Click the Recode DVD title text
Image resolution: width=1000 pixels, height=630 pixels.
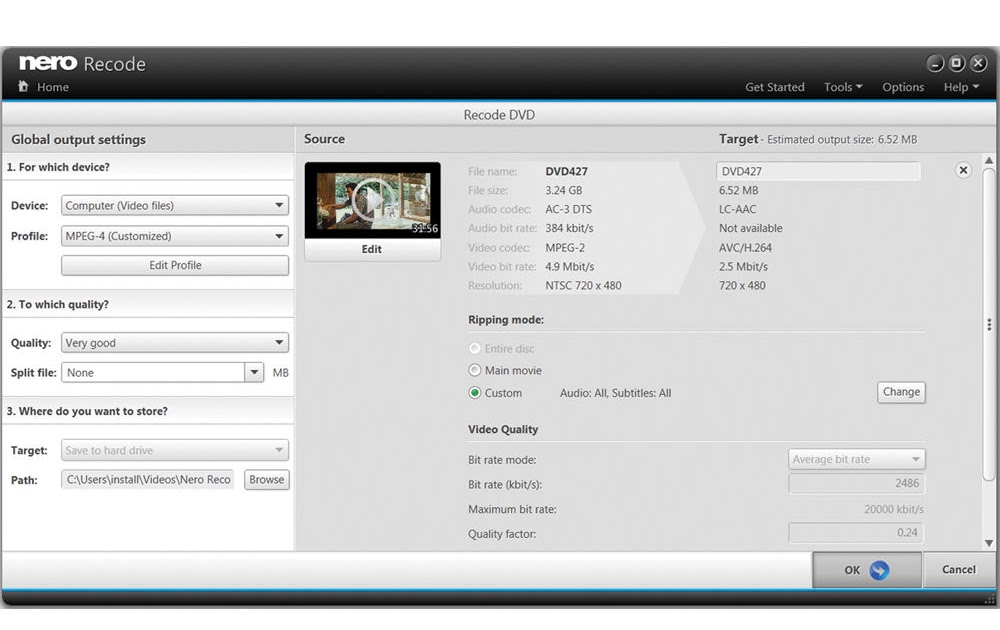[x=499, y=115]
